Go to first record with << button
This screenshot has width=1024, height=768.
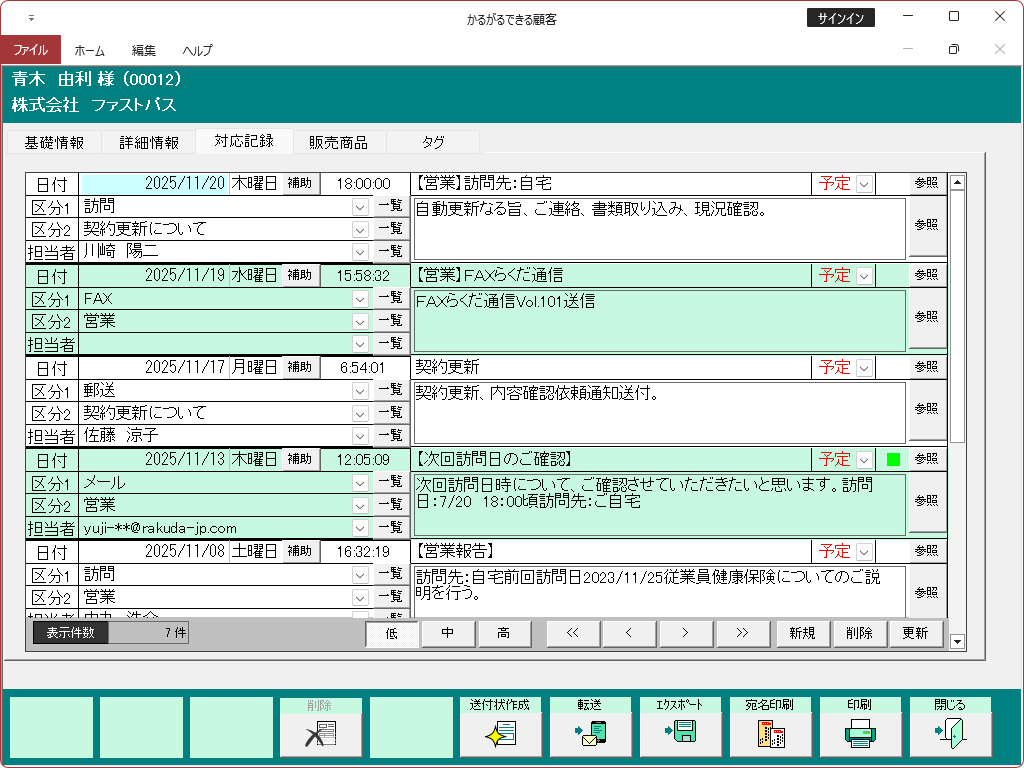click(572, 633)
